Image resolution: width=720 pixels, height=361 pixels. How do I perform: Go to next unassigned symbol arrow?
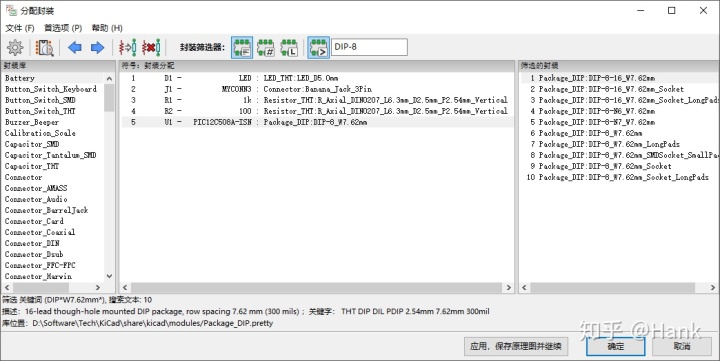97,47
